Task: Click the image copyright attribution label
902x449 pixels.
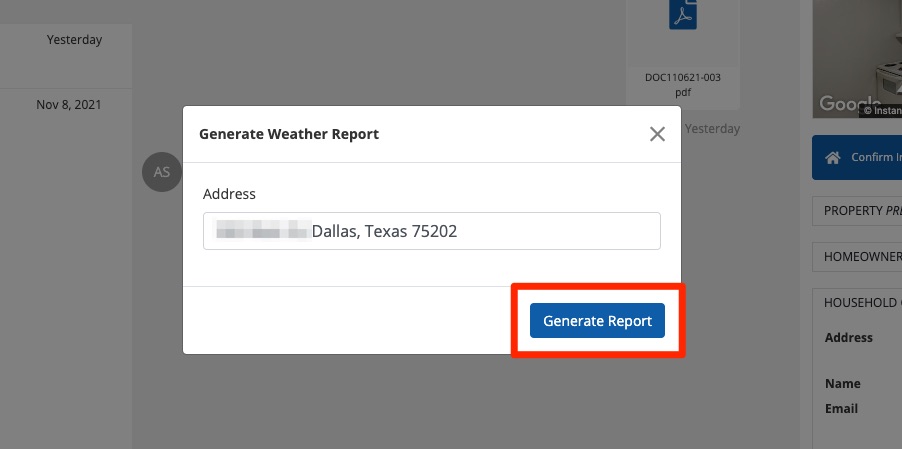Action: click(x=882, y=110)
